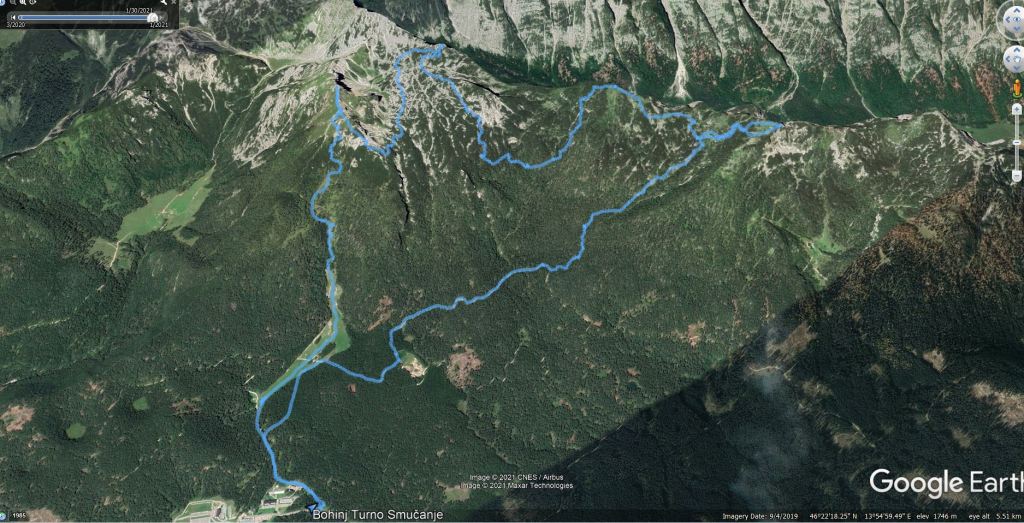Click the Bohinj Turno Smučanje placemark label
The height and width of the screenshot is (523, 1024).
[377, 515]
